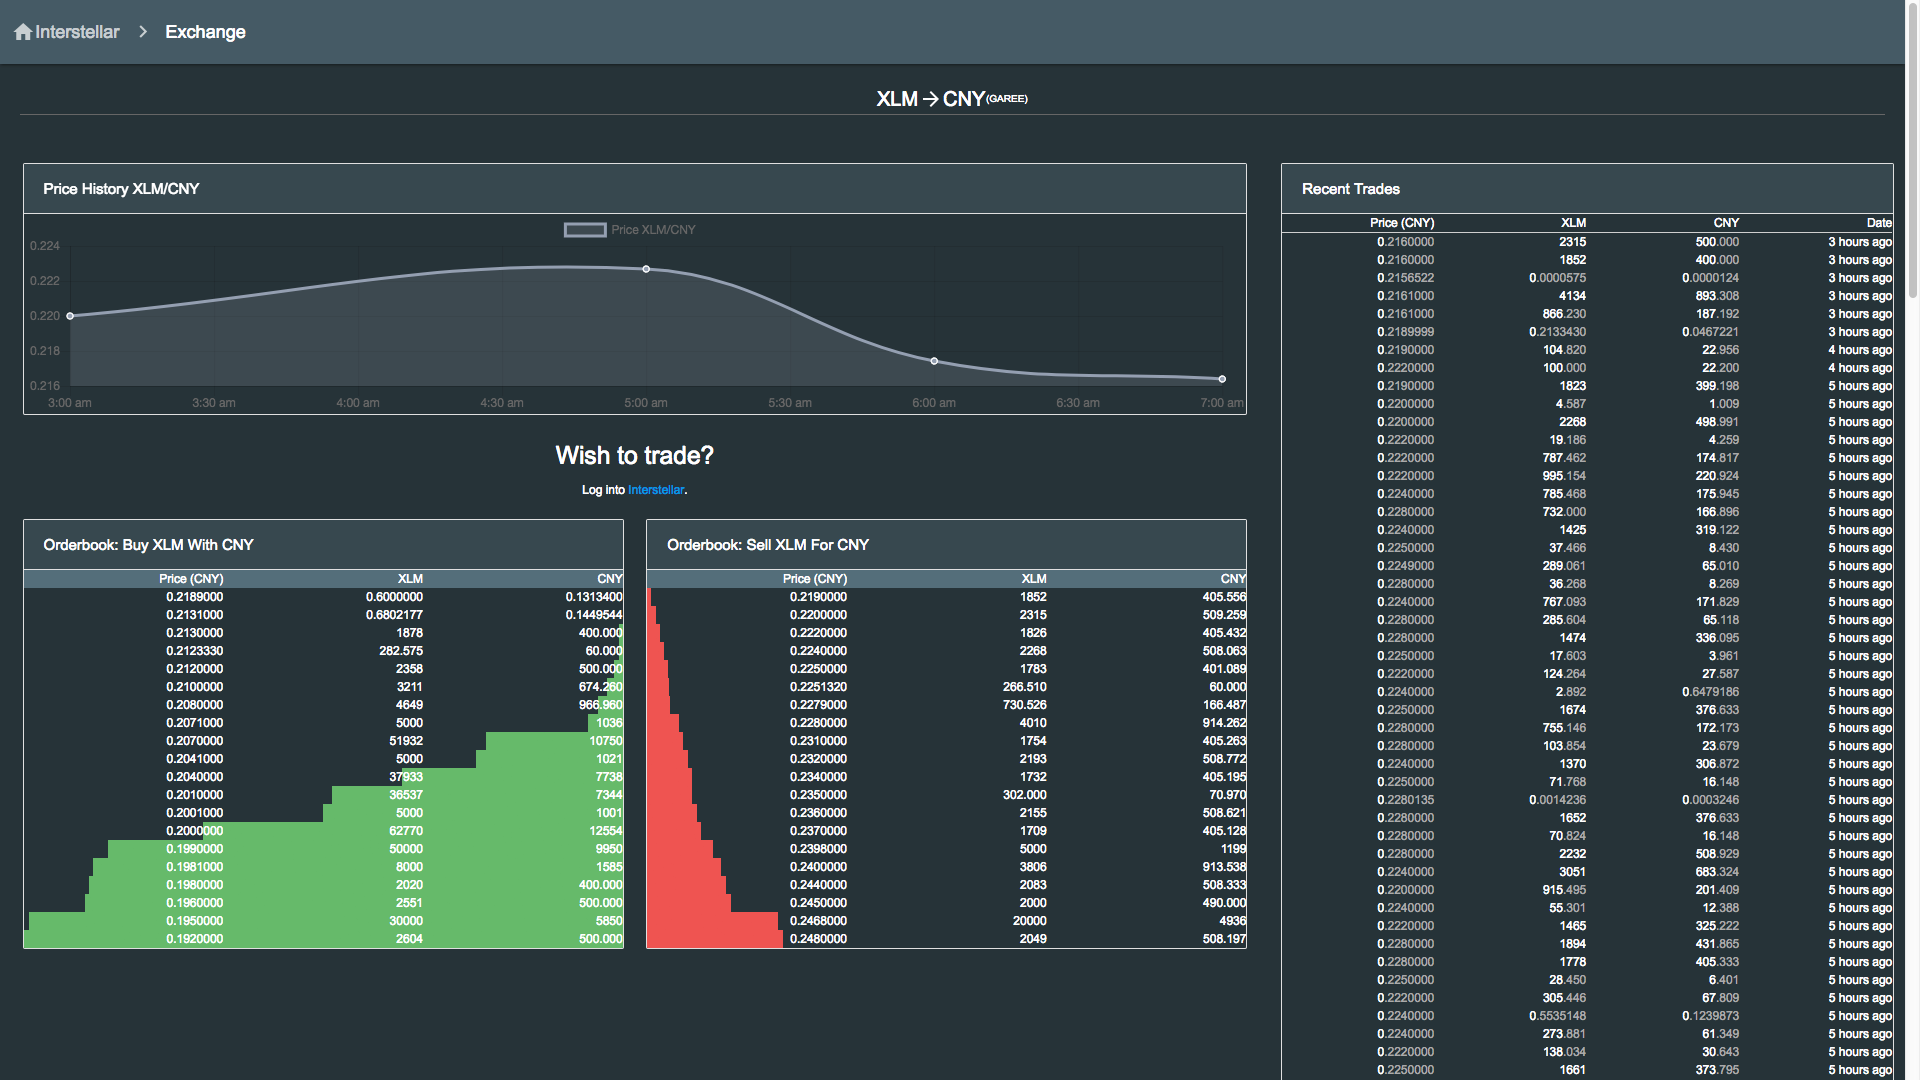Select buy order priced 0.2189000
Image resolution: width=1920 pixels, height=1080 pixels.
pos(323,597)
